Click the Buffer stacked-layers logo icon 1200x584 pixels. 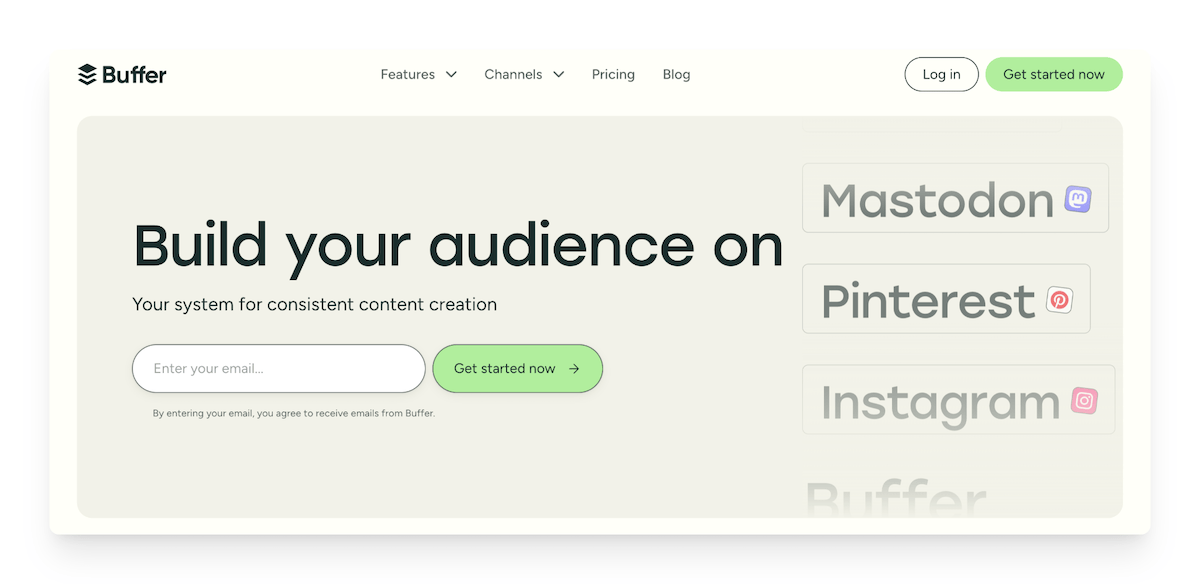[x=87, y=74]
